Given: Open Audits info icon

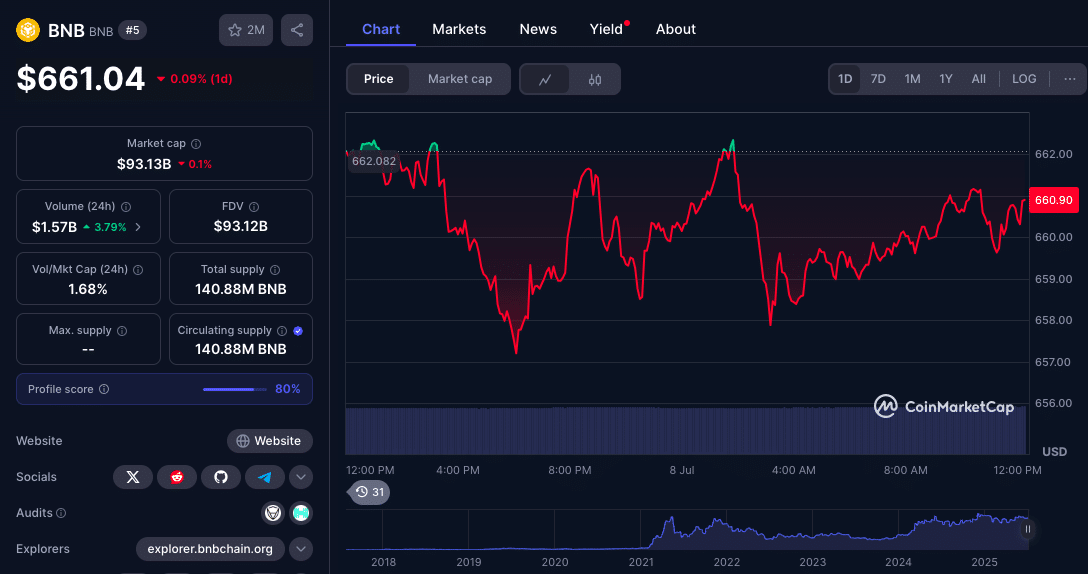Looking at the screenshot, I should (61, 513).
